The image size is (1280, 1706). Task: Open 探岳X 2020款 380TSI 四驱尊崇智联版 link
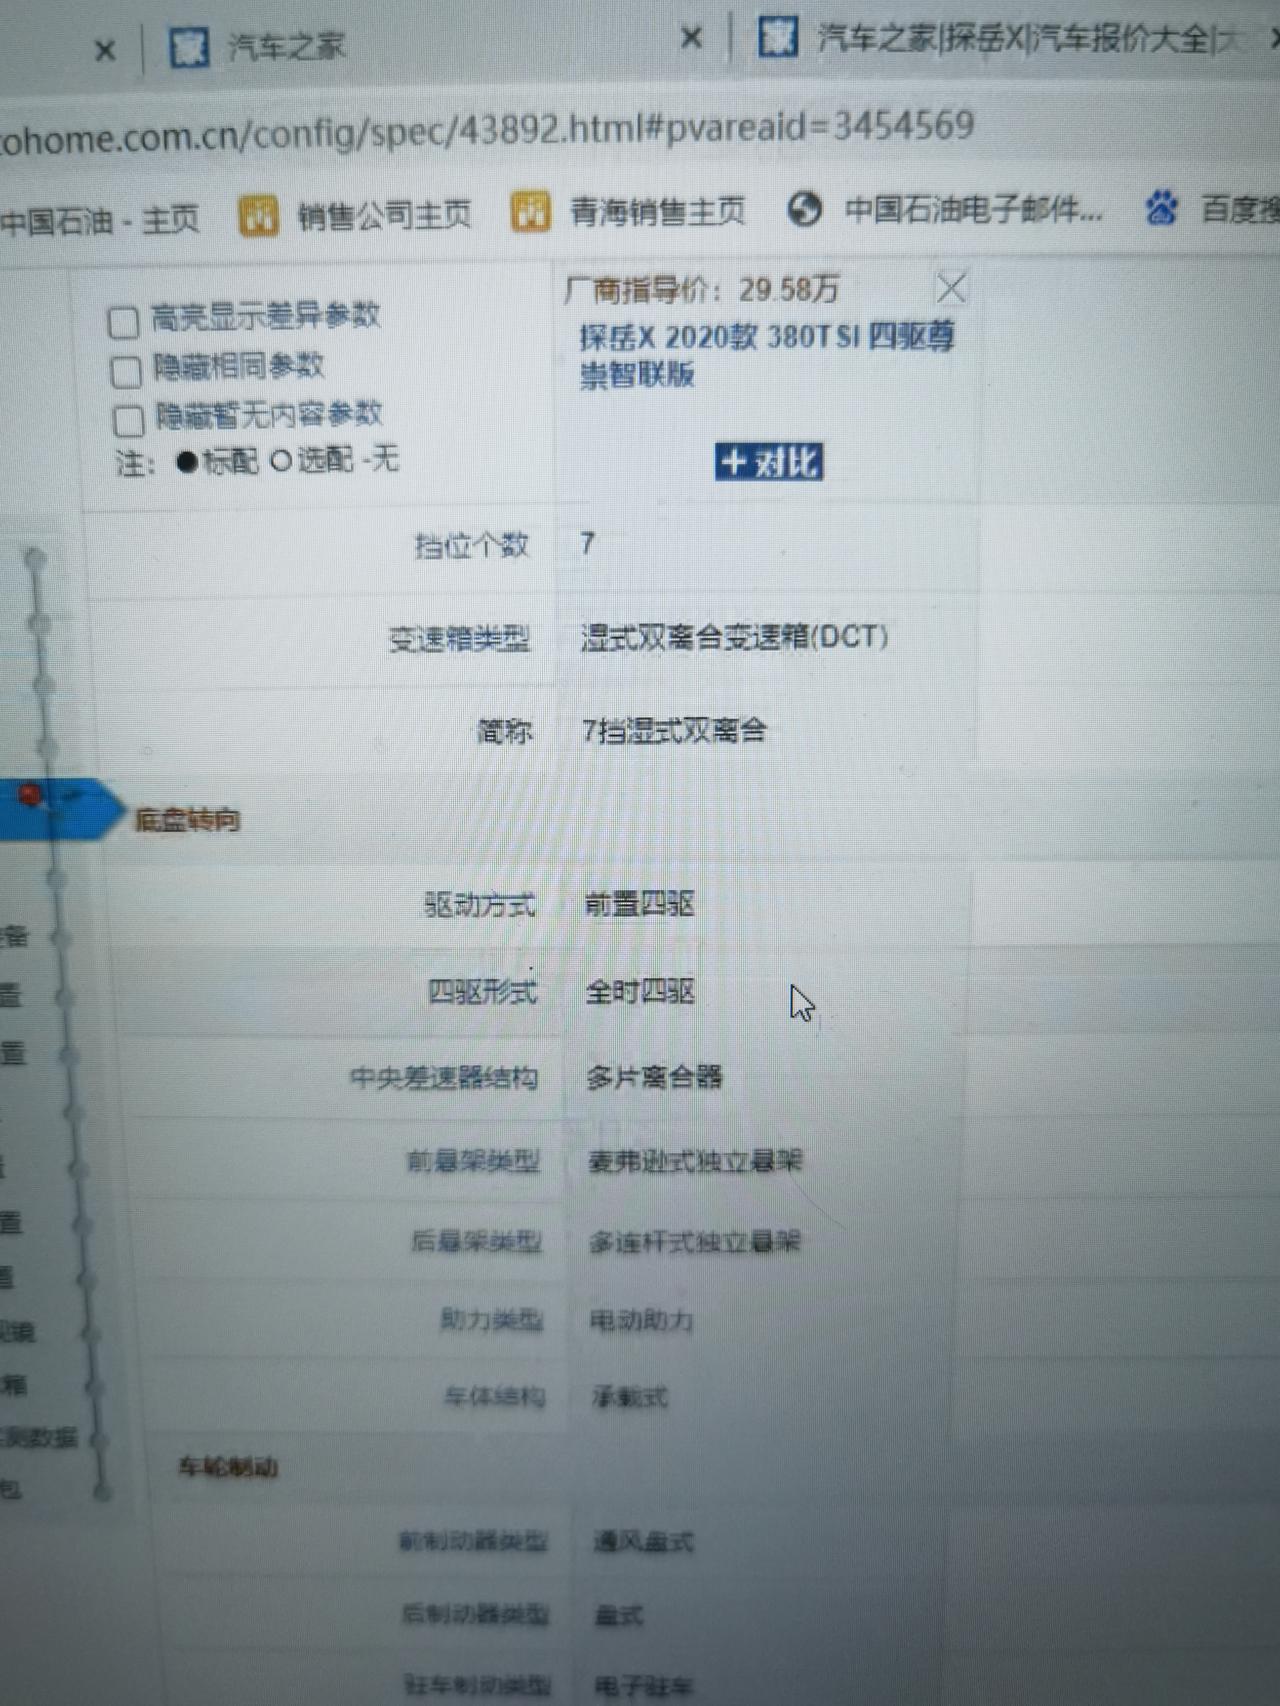766,355
